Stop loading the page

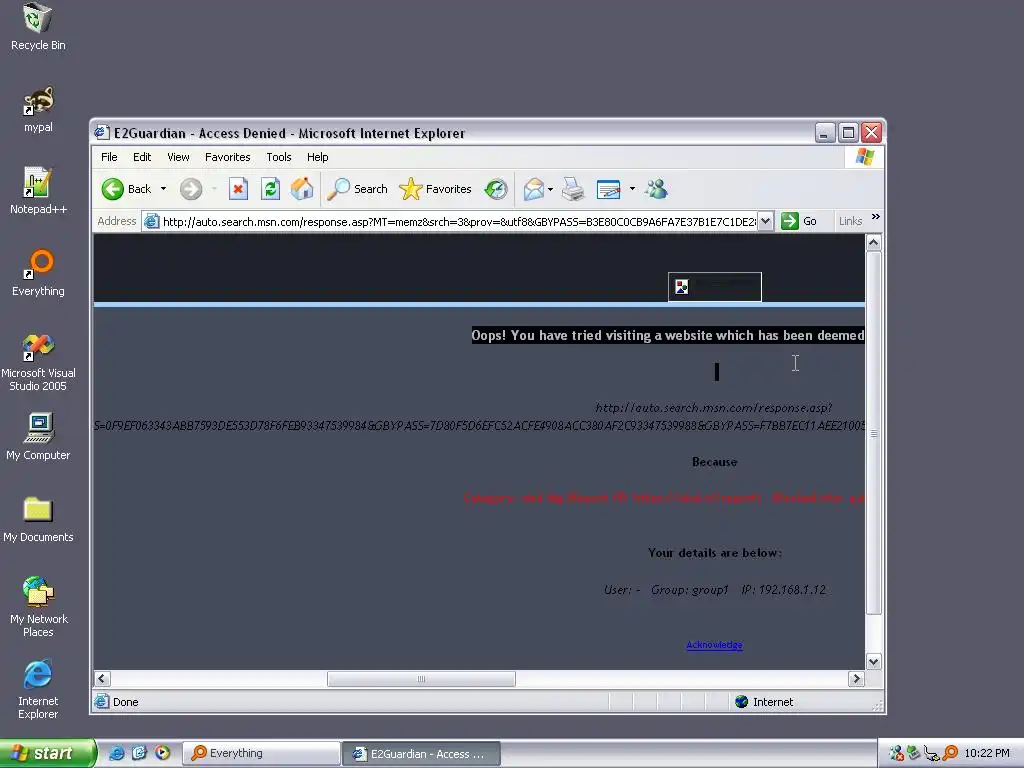tap(238, 189)
